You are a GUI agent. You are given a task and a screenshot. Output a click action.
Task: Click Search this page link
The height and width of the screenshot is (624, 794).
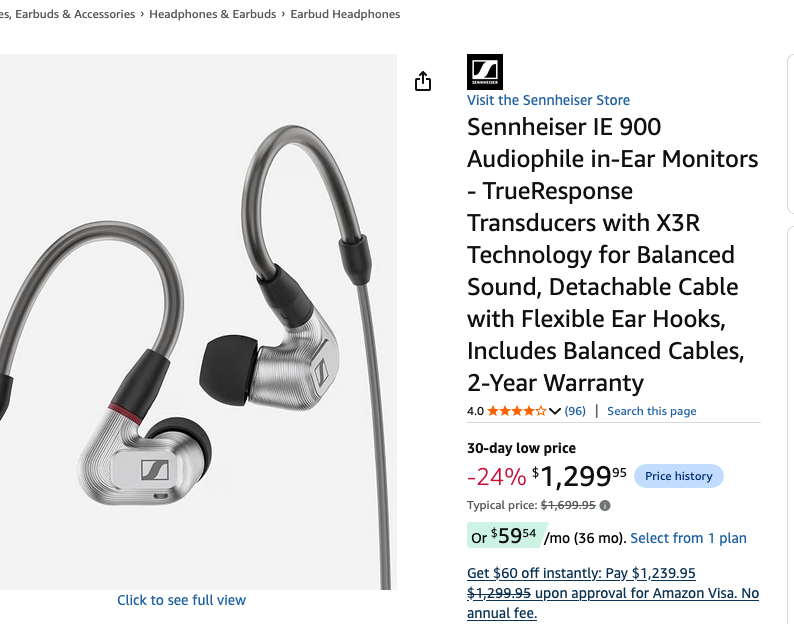click(651, 411)
